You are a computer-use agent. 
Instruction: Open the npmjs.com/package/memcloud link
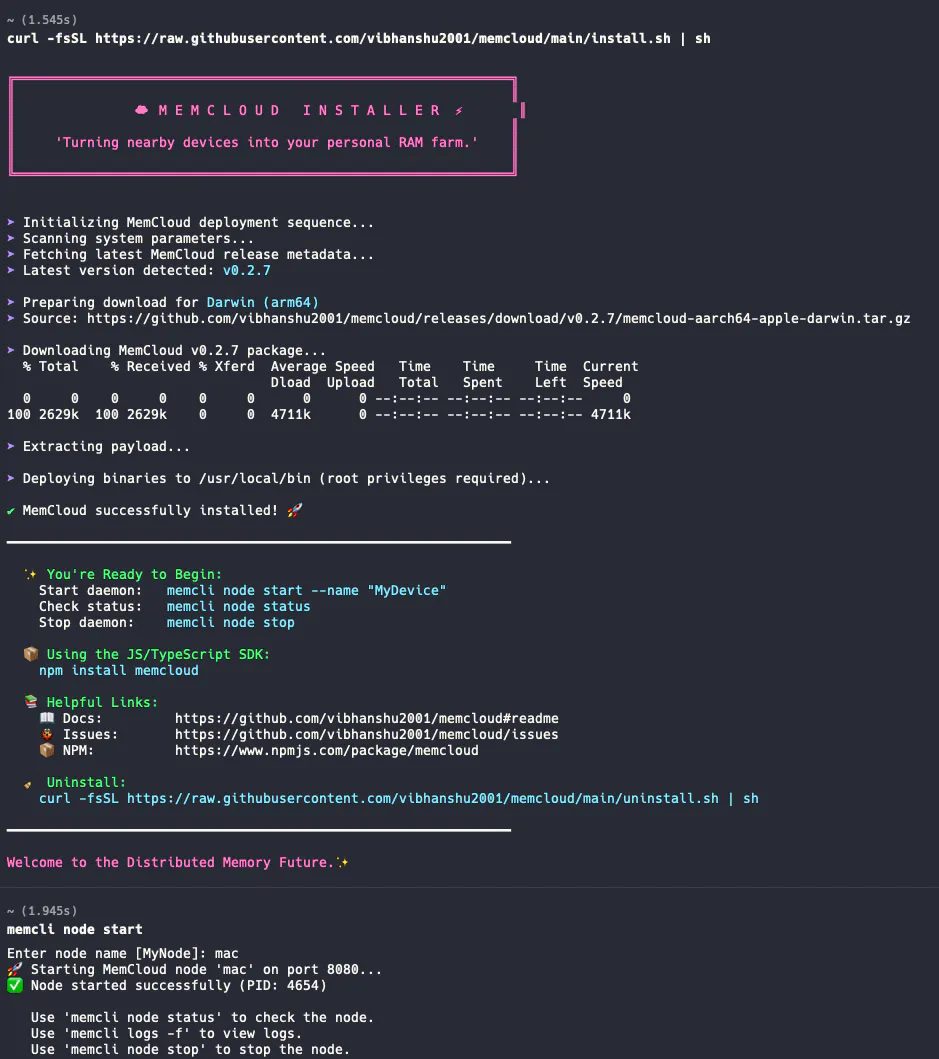327,750
